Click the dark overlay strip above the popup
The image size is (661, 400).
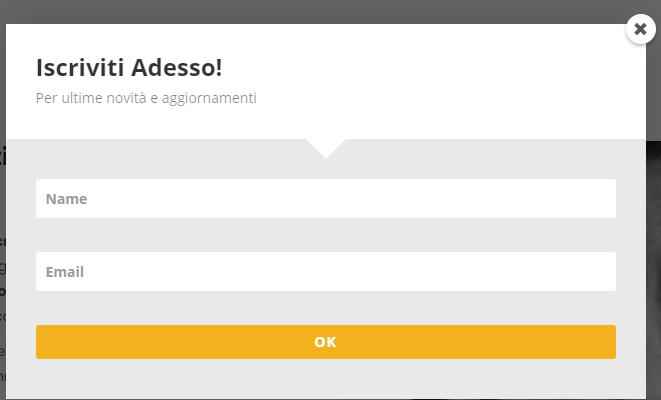[300, 11]
